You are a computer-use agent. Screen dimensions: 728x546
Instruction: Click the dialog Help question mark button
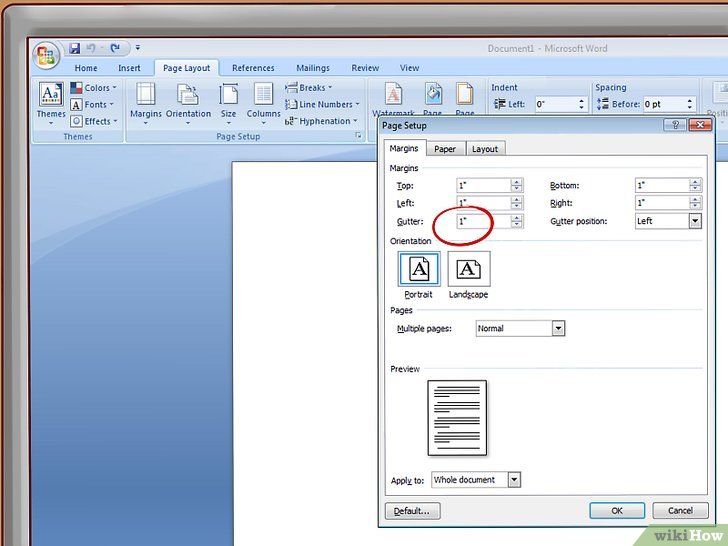click(675, 124)
